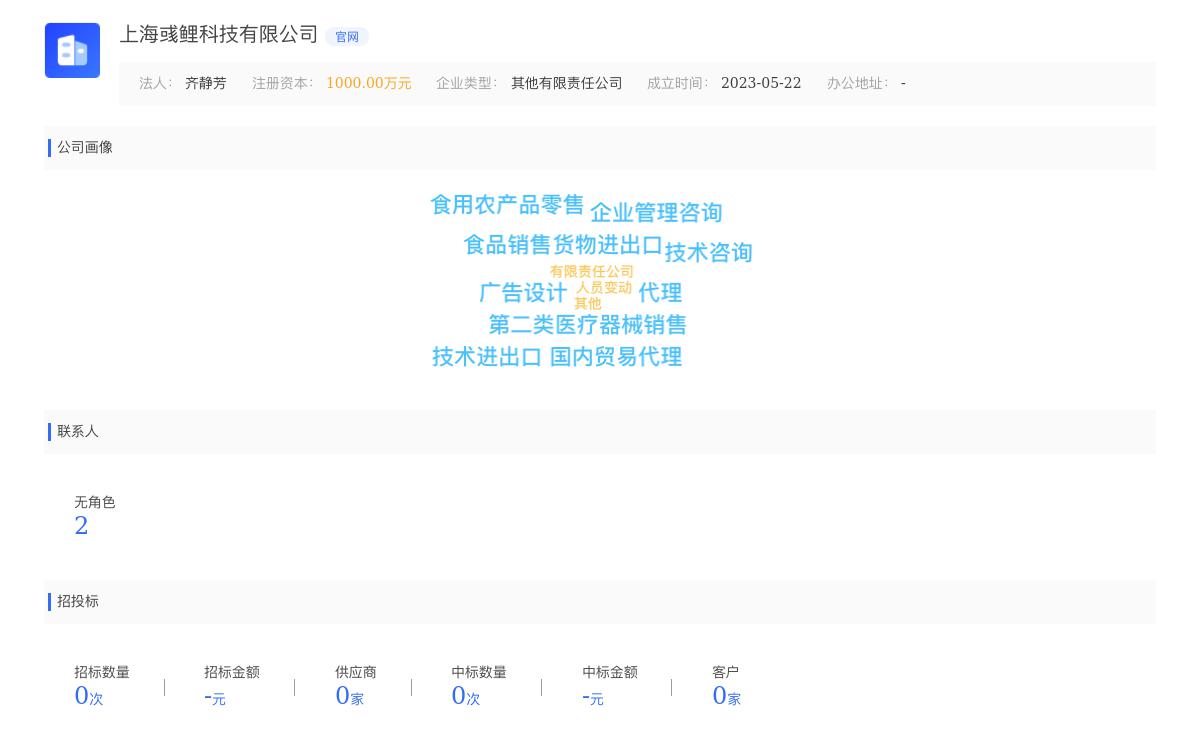
Task: Click the blue company logo icon
Action: click(x=72, y=50)
